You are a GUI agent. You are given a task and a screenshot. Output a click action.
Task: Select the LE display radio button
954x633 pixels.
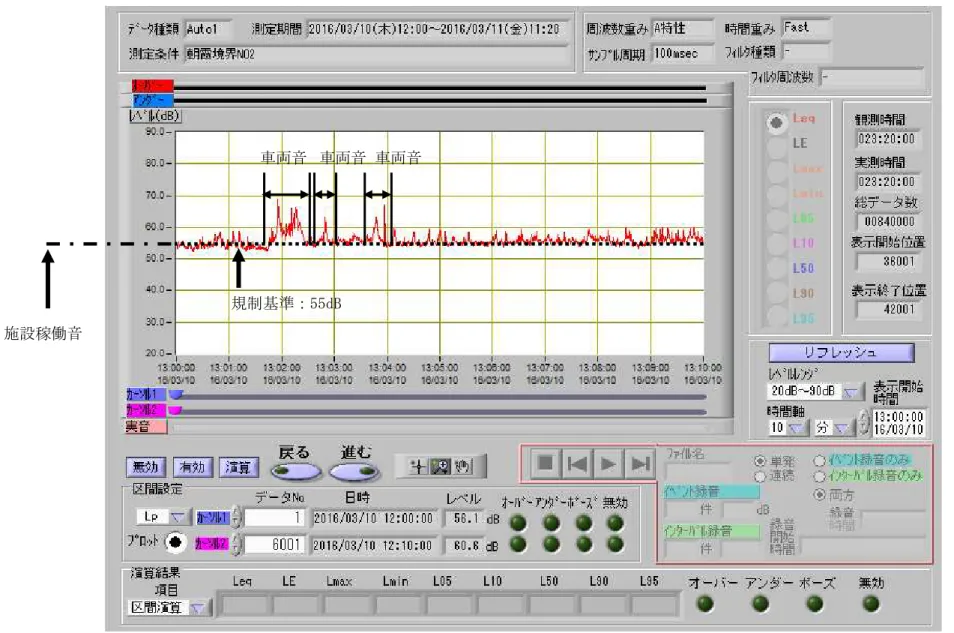pos(776,147)
